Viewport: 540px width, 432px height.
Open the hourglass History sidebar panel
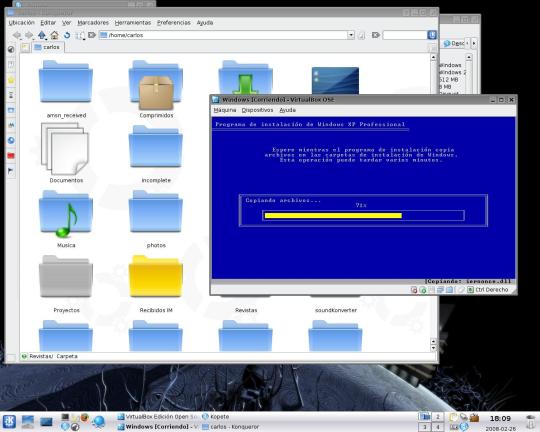point(11,95)
